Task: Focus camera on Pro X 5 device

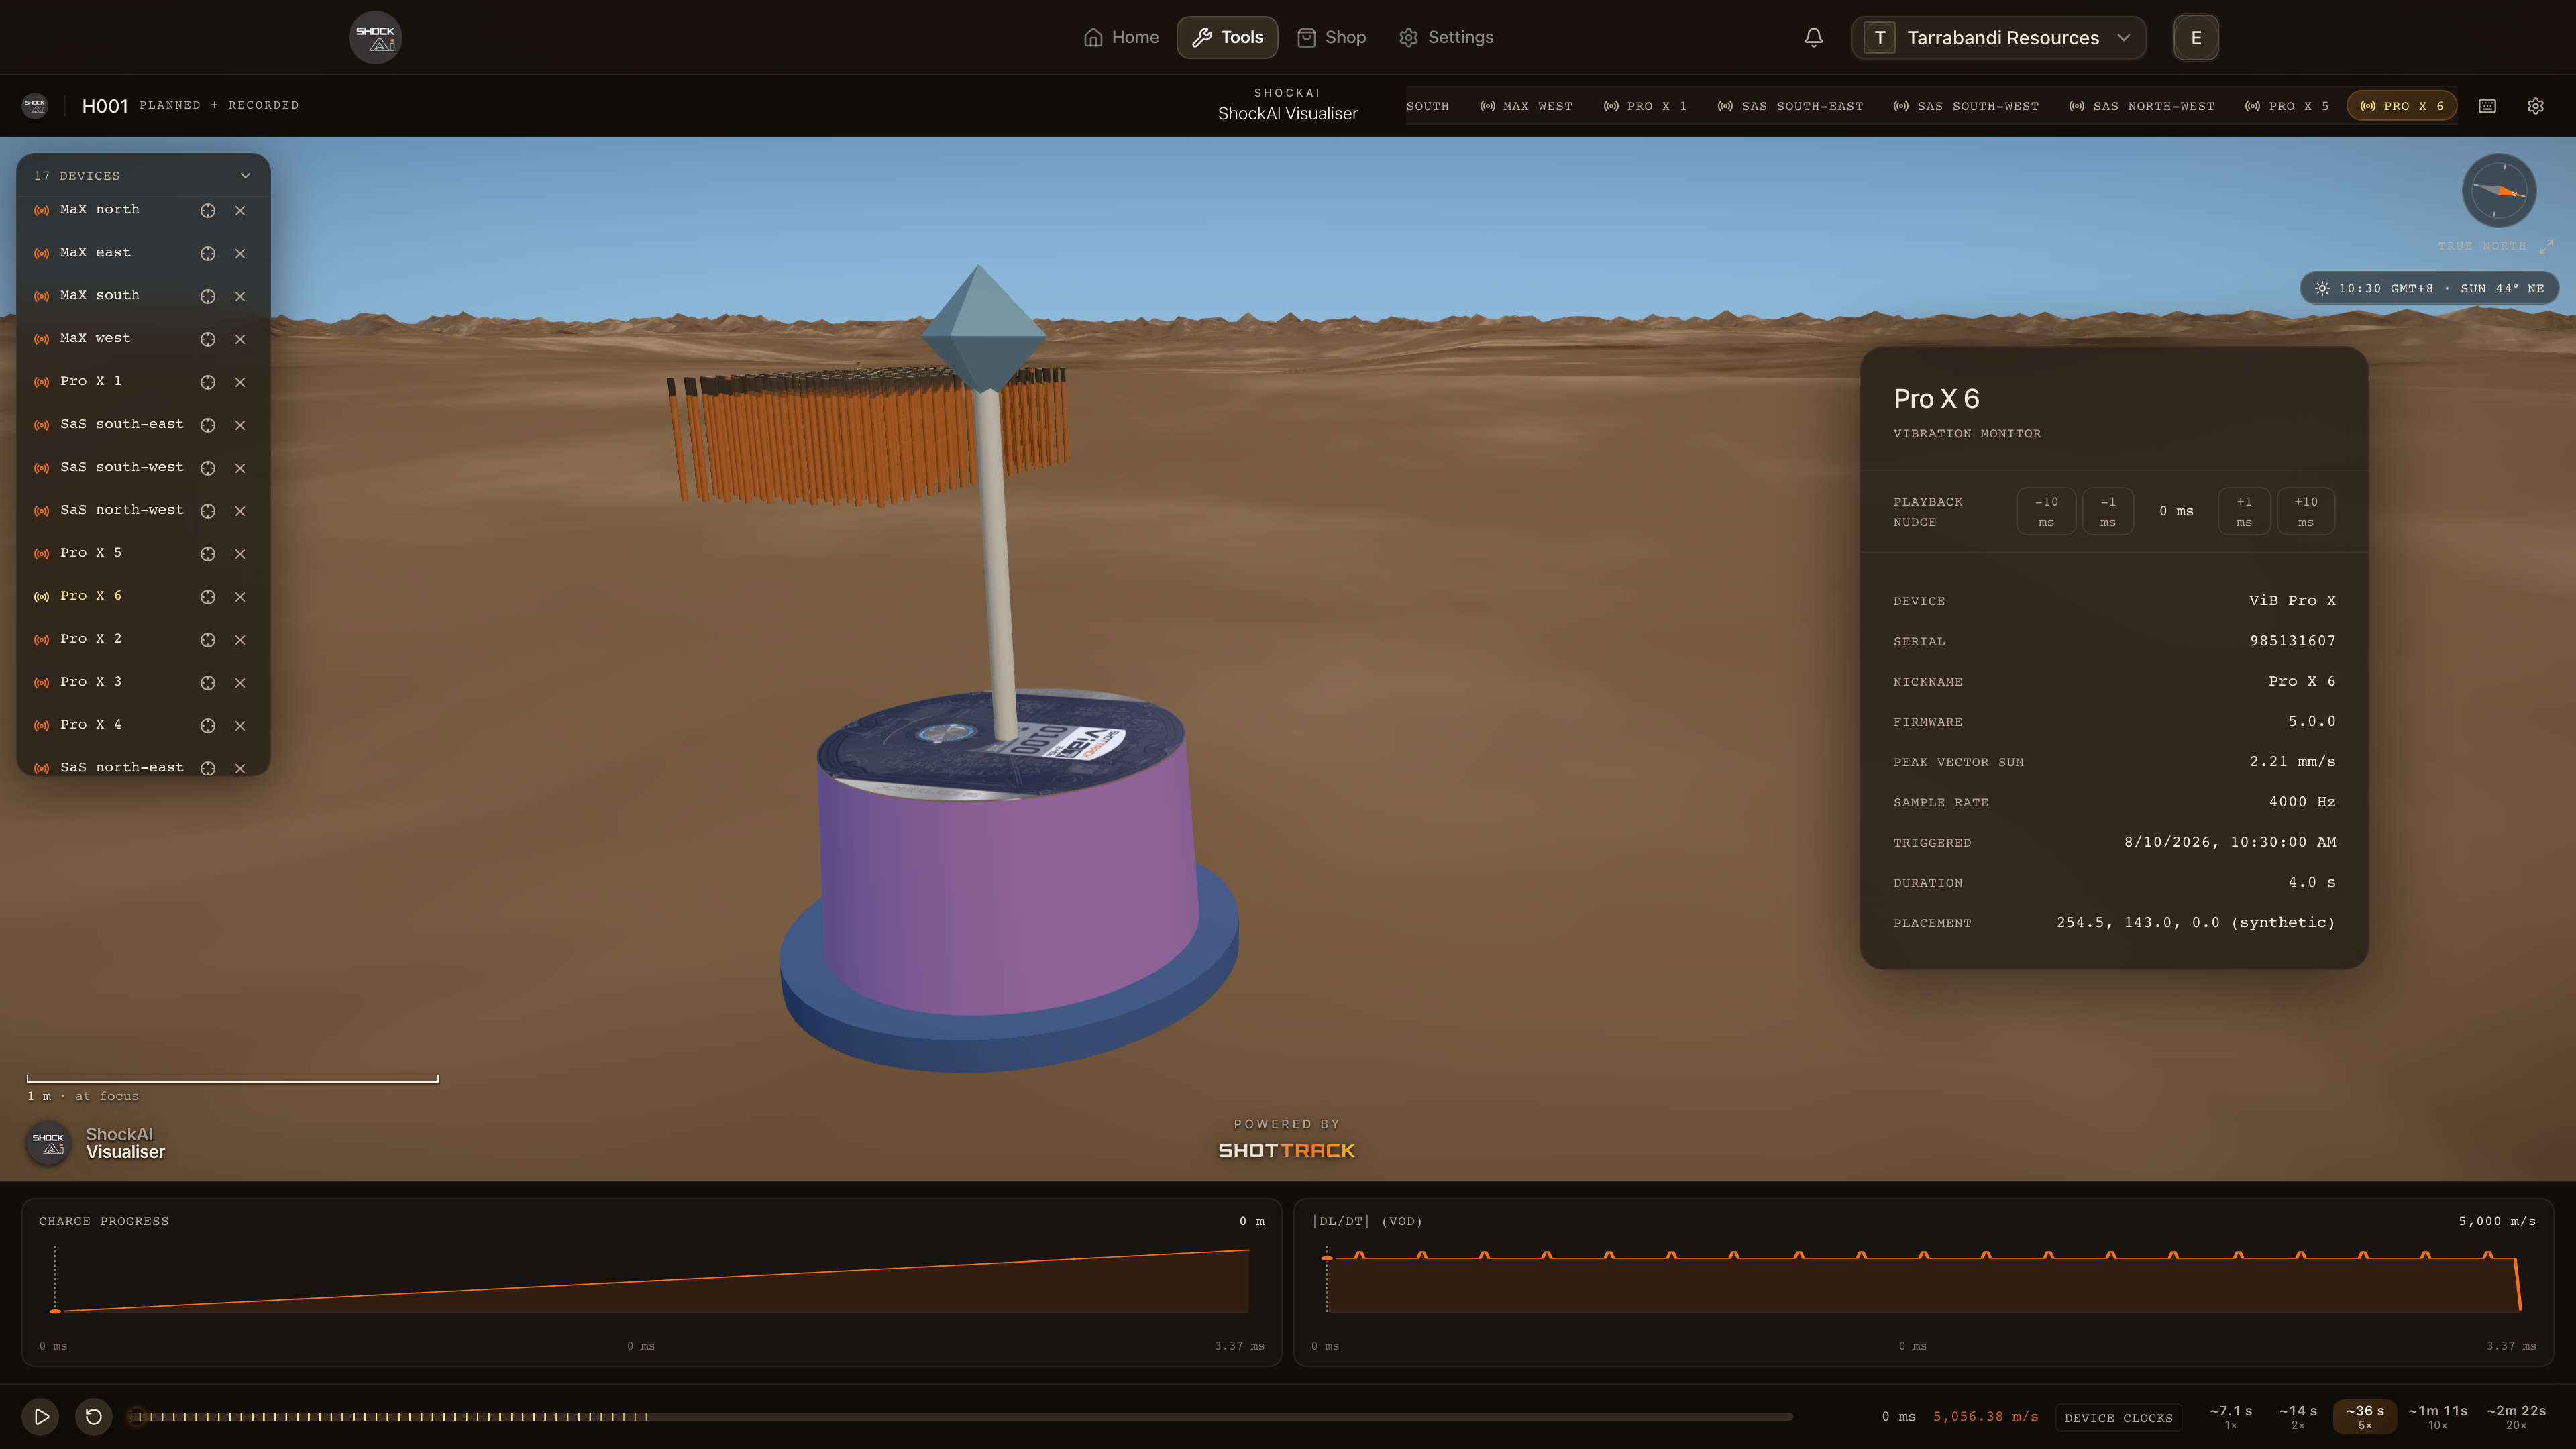Action: click(x=207, y=554)
